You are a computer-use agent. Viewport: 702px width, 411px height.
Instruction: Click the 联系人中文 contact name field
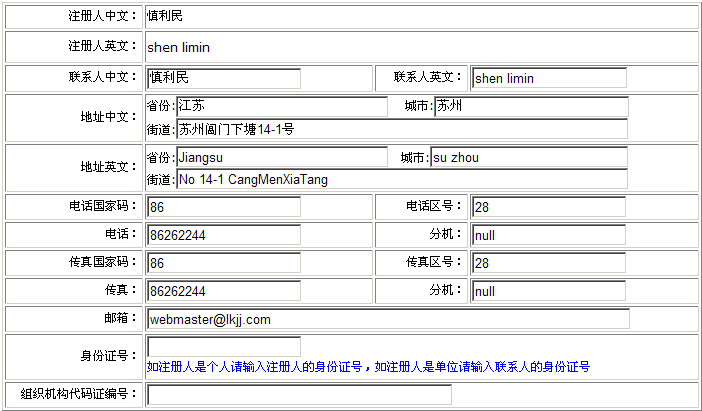tap(223, 78)
